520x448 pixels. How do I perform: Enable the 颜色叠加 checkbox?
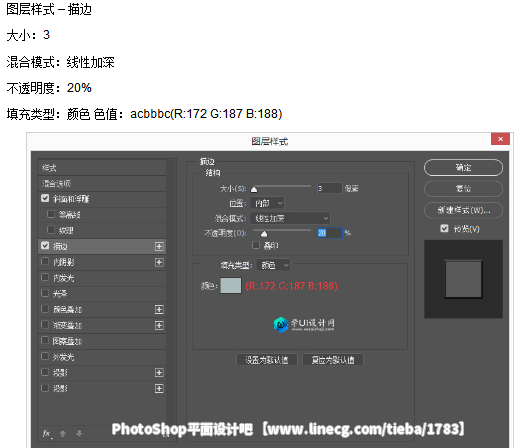[x=45, y=309]
